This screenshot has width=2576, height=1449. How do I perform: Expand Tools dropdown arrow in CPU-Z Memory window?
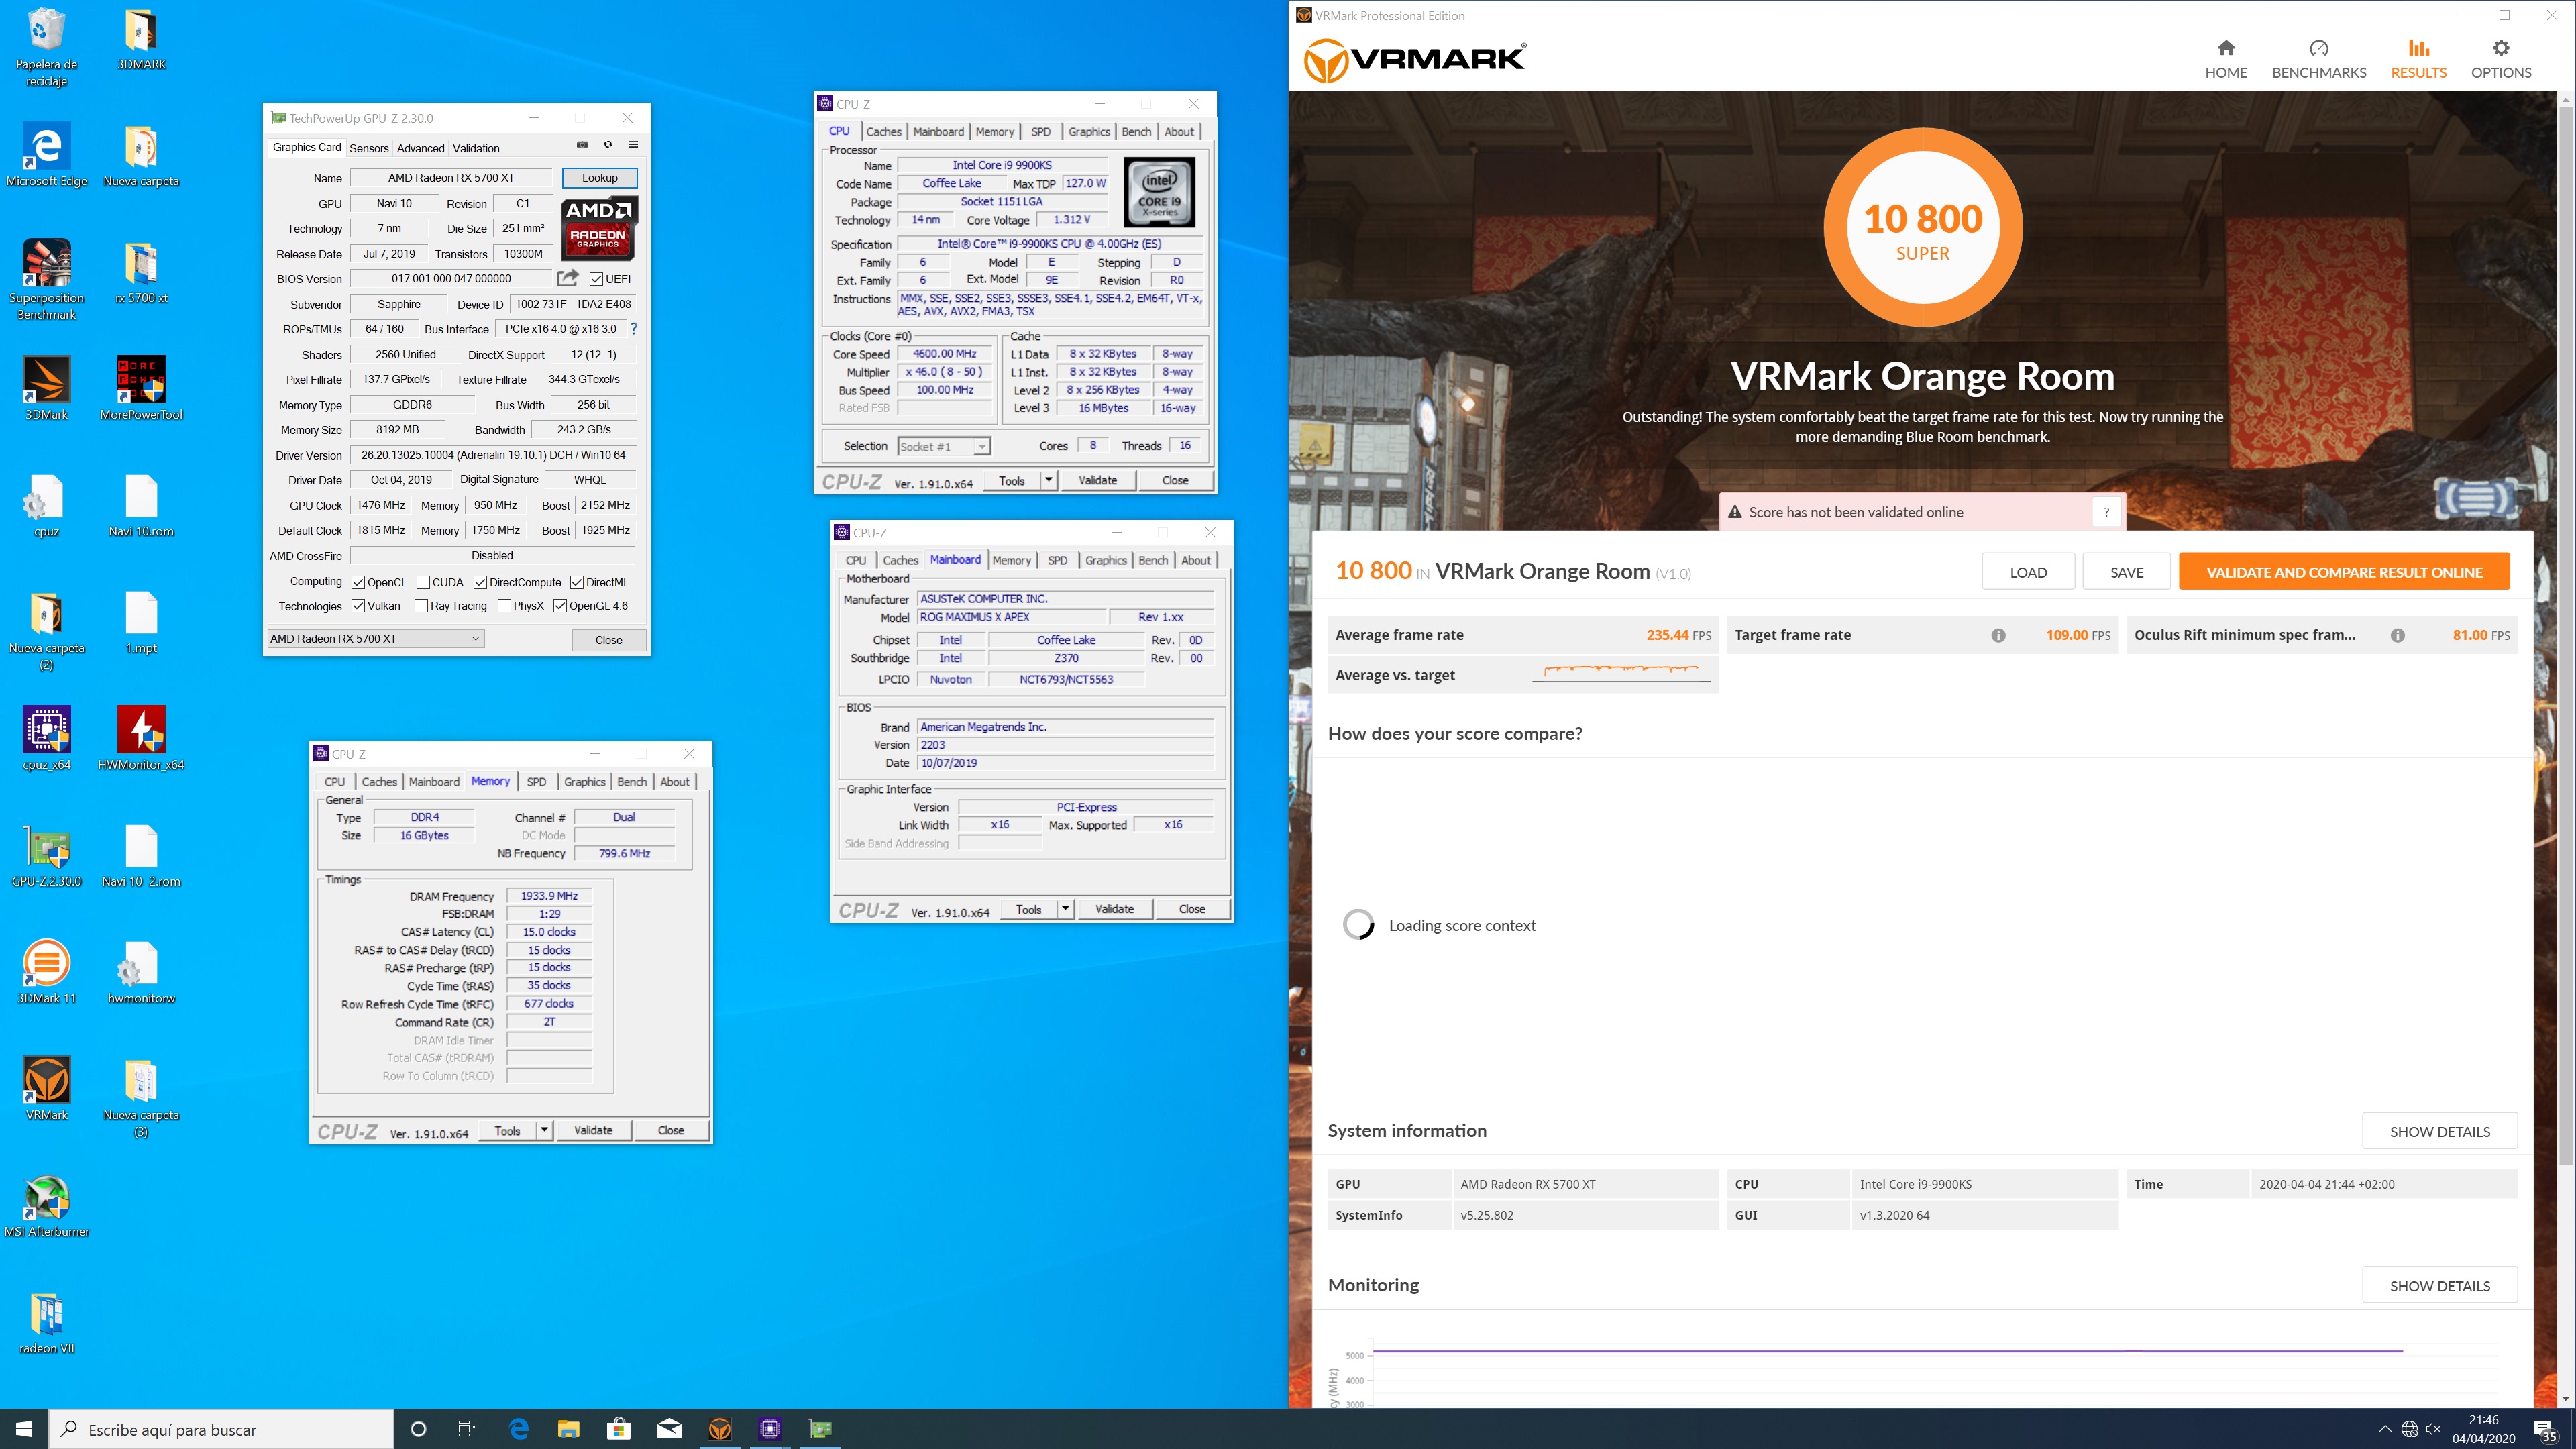[544, 1130]
